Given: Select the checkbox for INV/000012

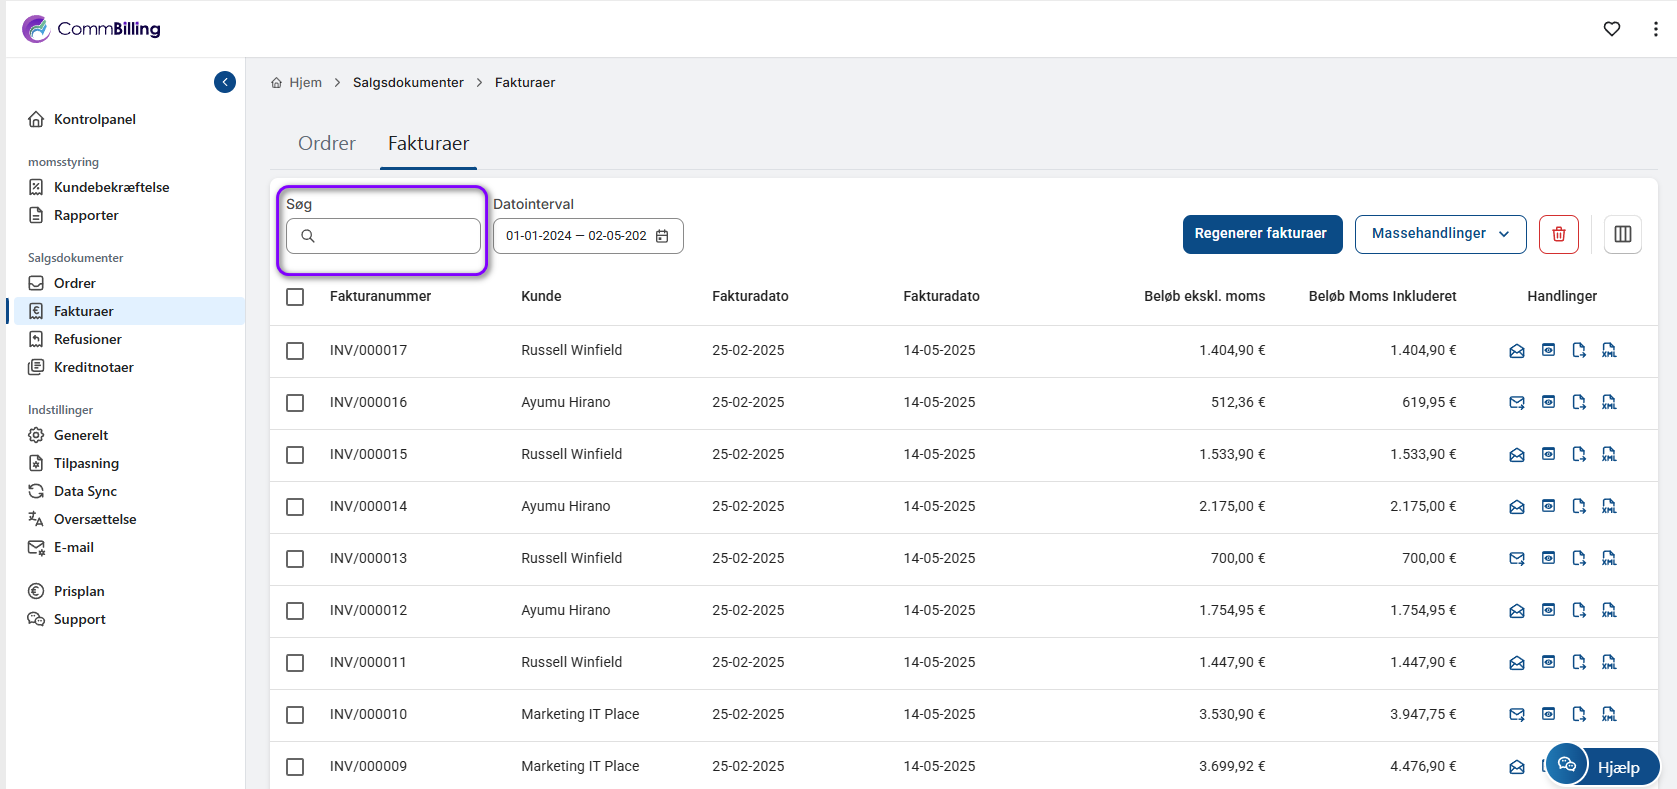Looking at the screenshot, I should pos(295,611).
